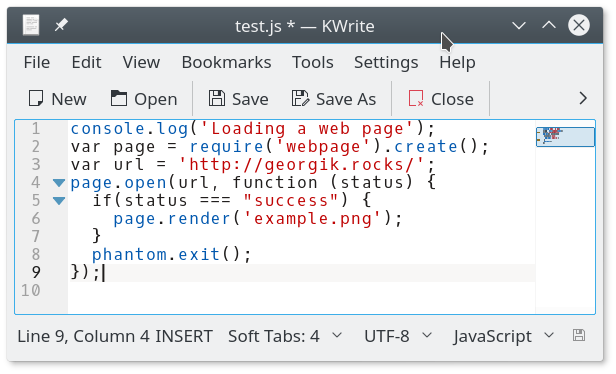Click the KWrite document icon in title bar
616x374 pixels.
31,25
